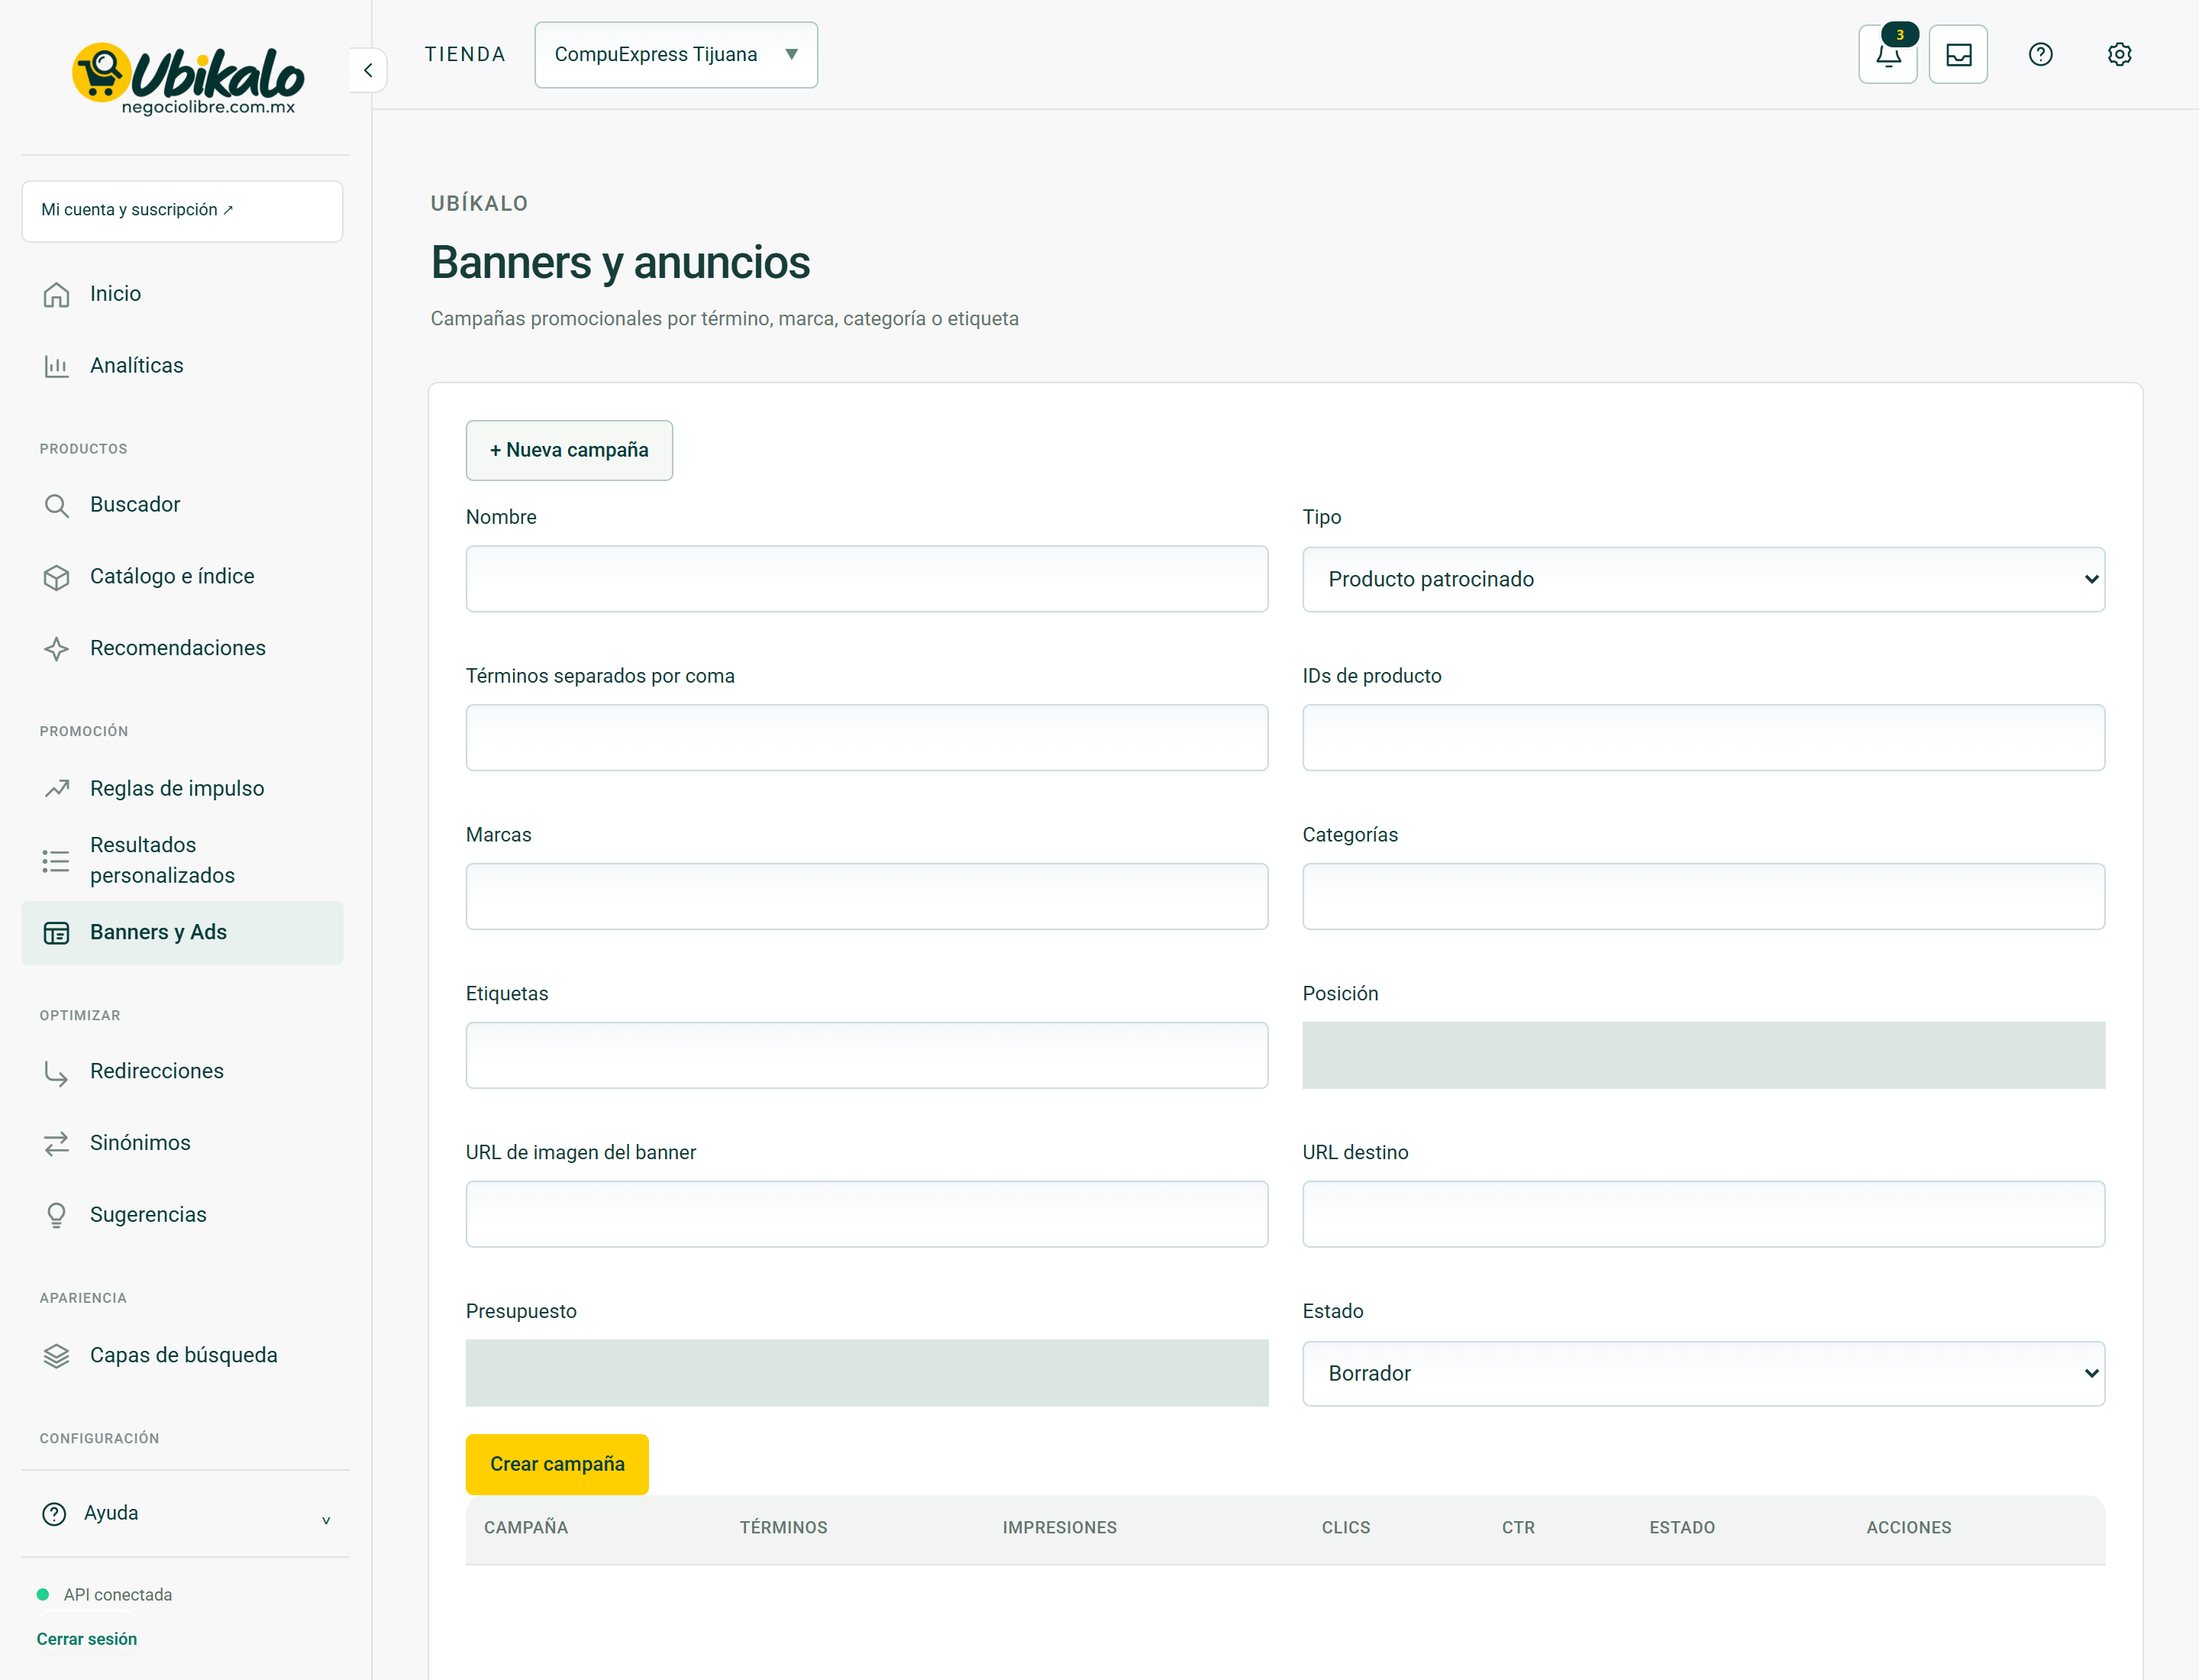
Task: Open Mi cuenta y suscripción link
Action: (x=182, y=211)
